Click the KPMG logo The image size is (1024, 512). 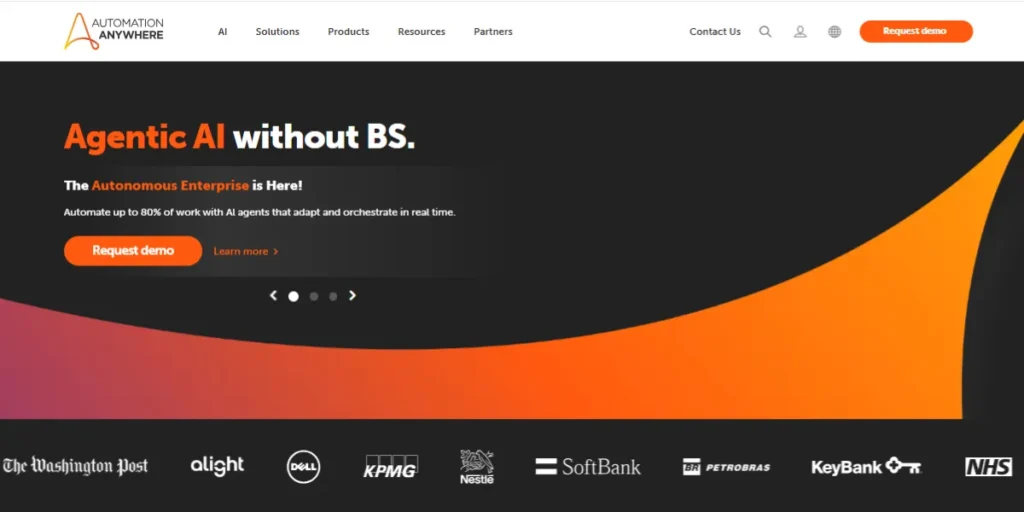click(390, 466)
